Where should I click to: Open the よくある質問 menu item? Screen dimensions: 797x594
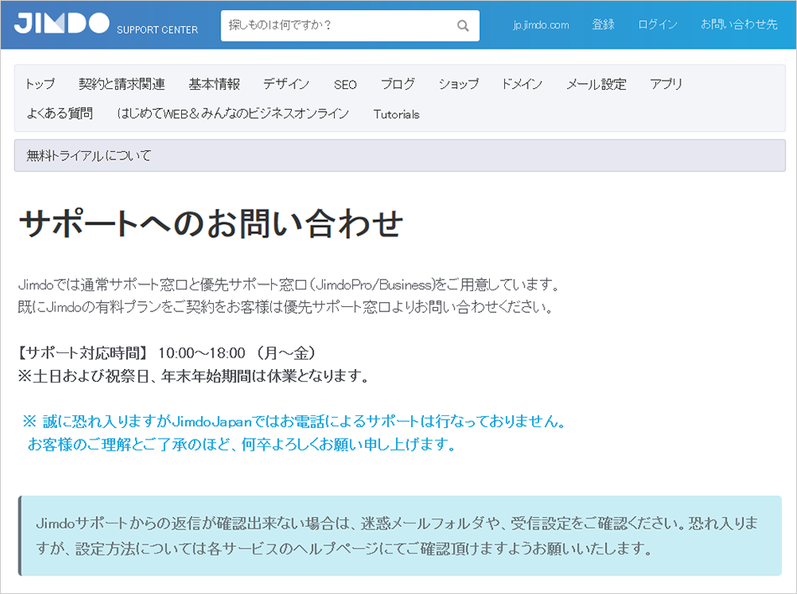point(59,113)
